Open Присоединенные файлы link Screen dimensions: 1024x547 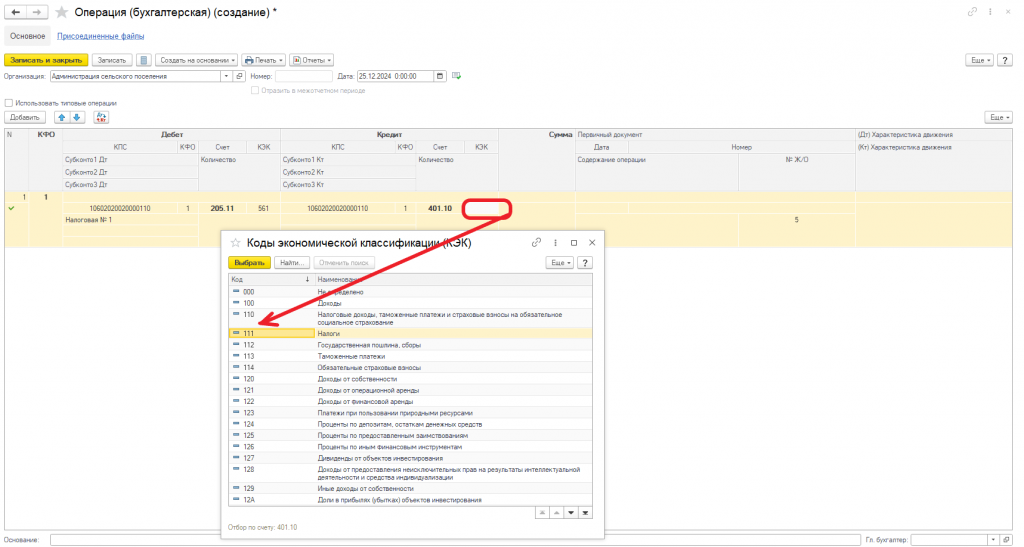coord(101,37)
